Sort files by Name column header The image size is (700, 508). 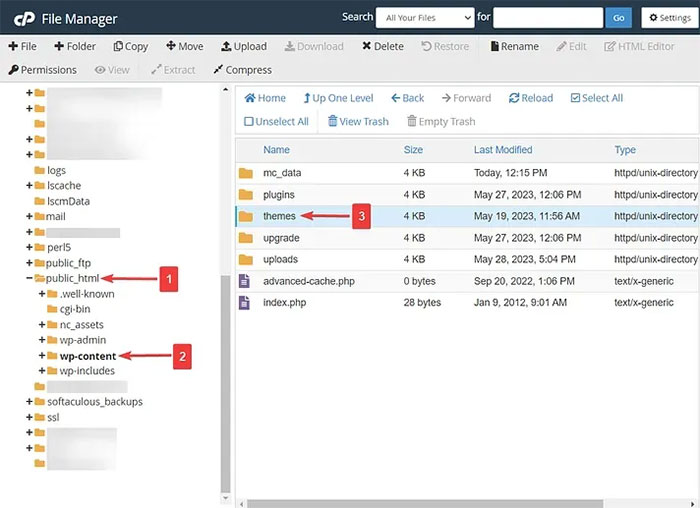276,150
